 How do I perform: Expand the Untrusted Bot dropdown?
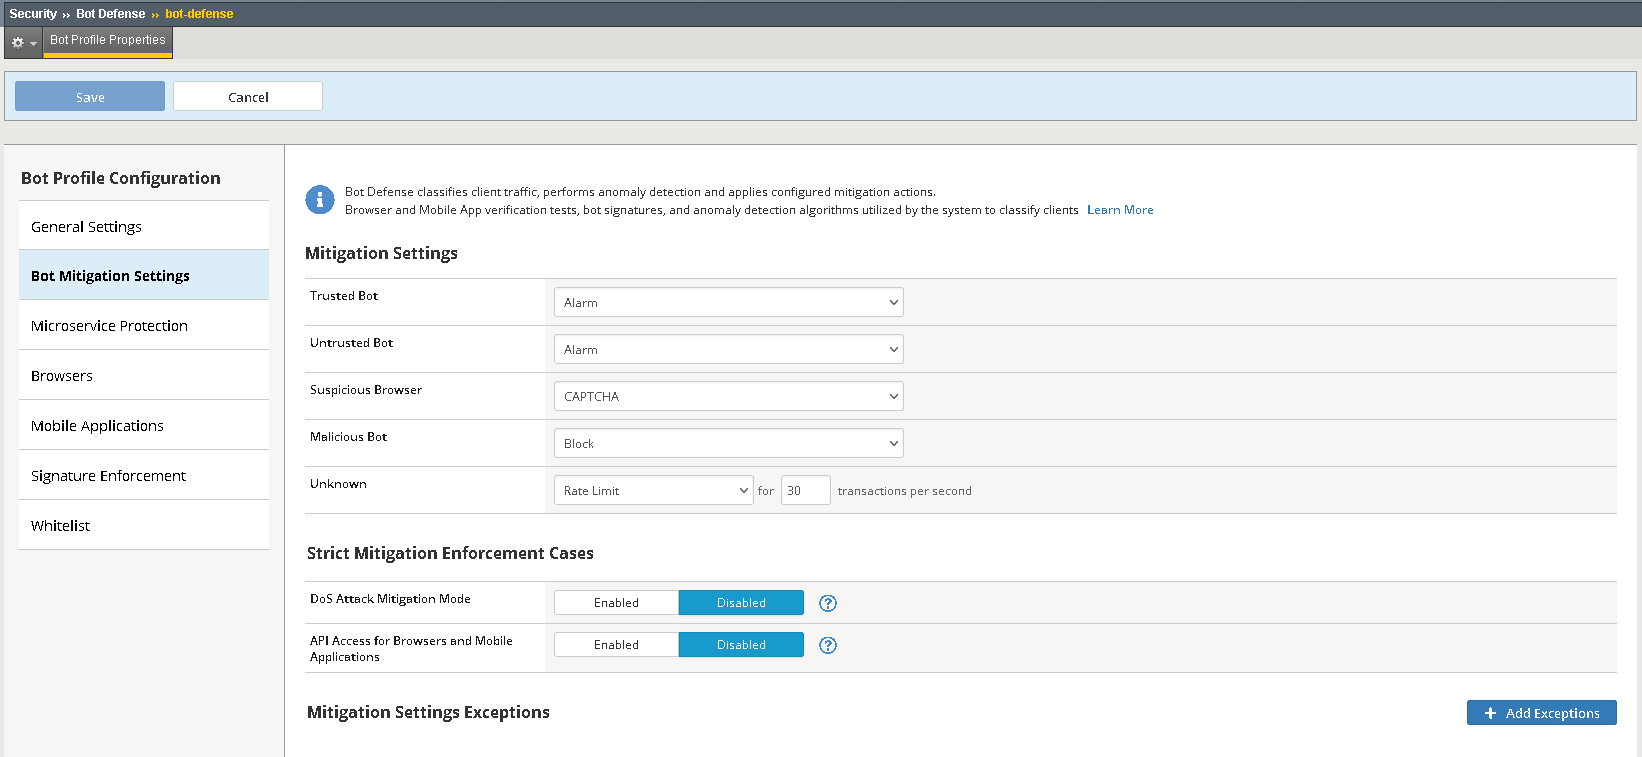pyautogui.click(x=728, y=349)
